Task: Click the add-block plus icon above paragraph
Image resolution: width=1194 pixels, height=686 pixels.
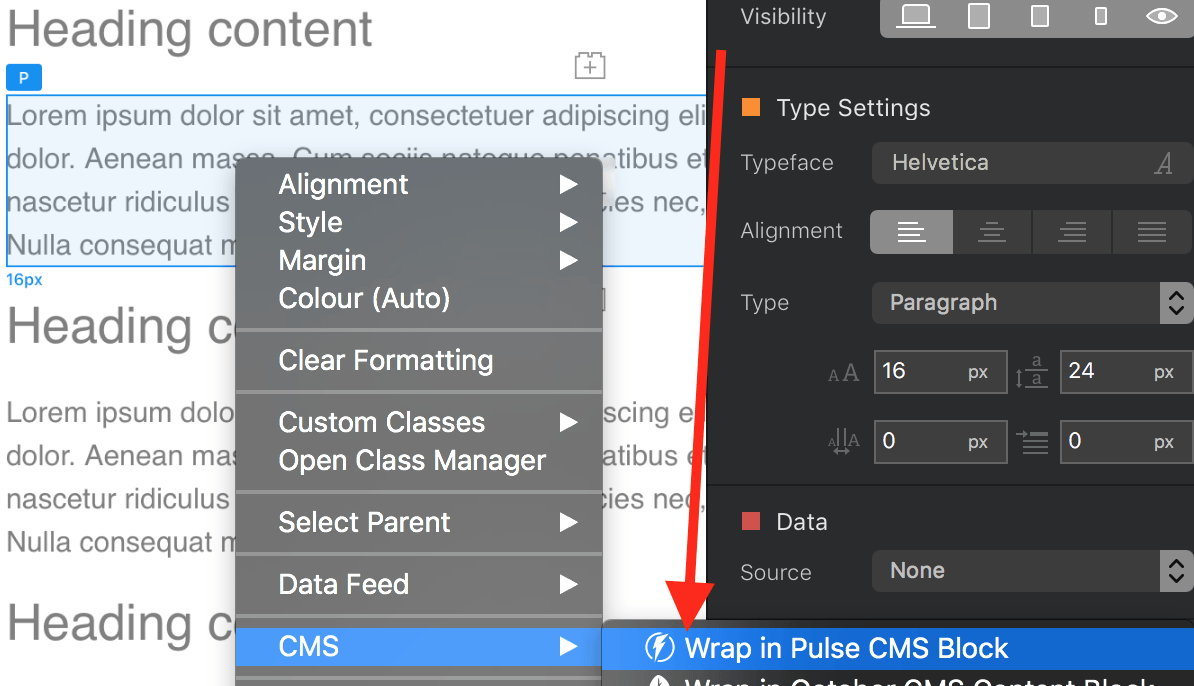Action: tap(590, 66)
